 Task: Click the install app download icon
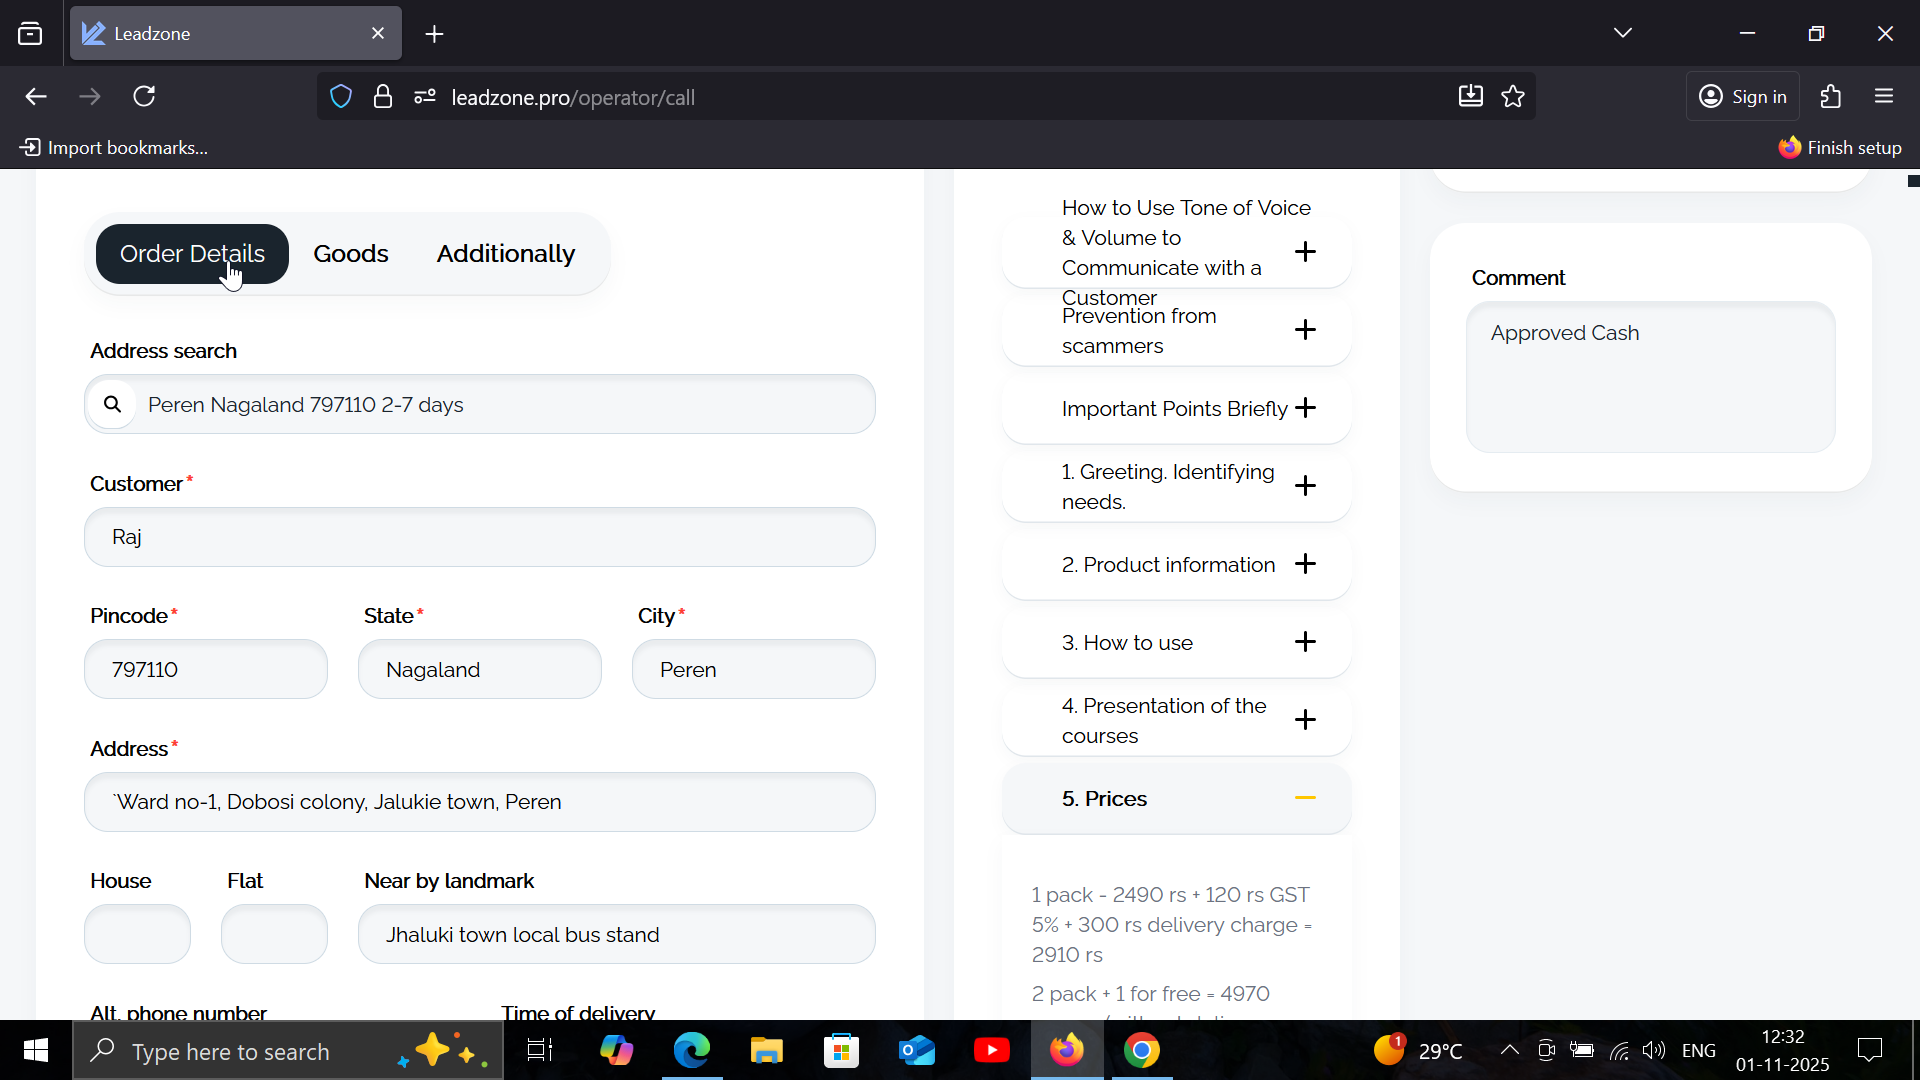click(x=1470, y=97)
